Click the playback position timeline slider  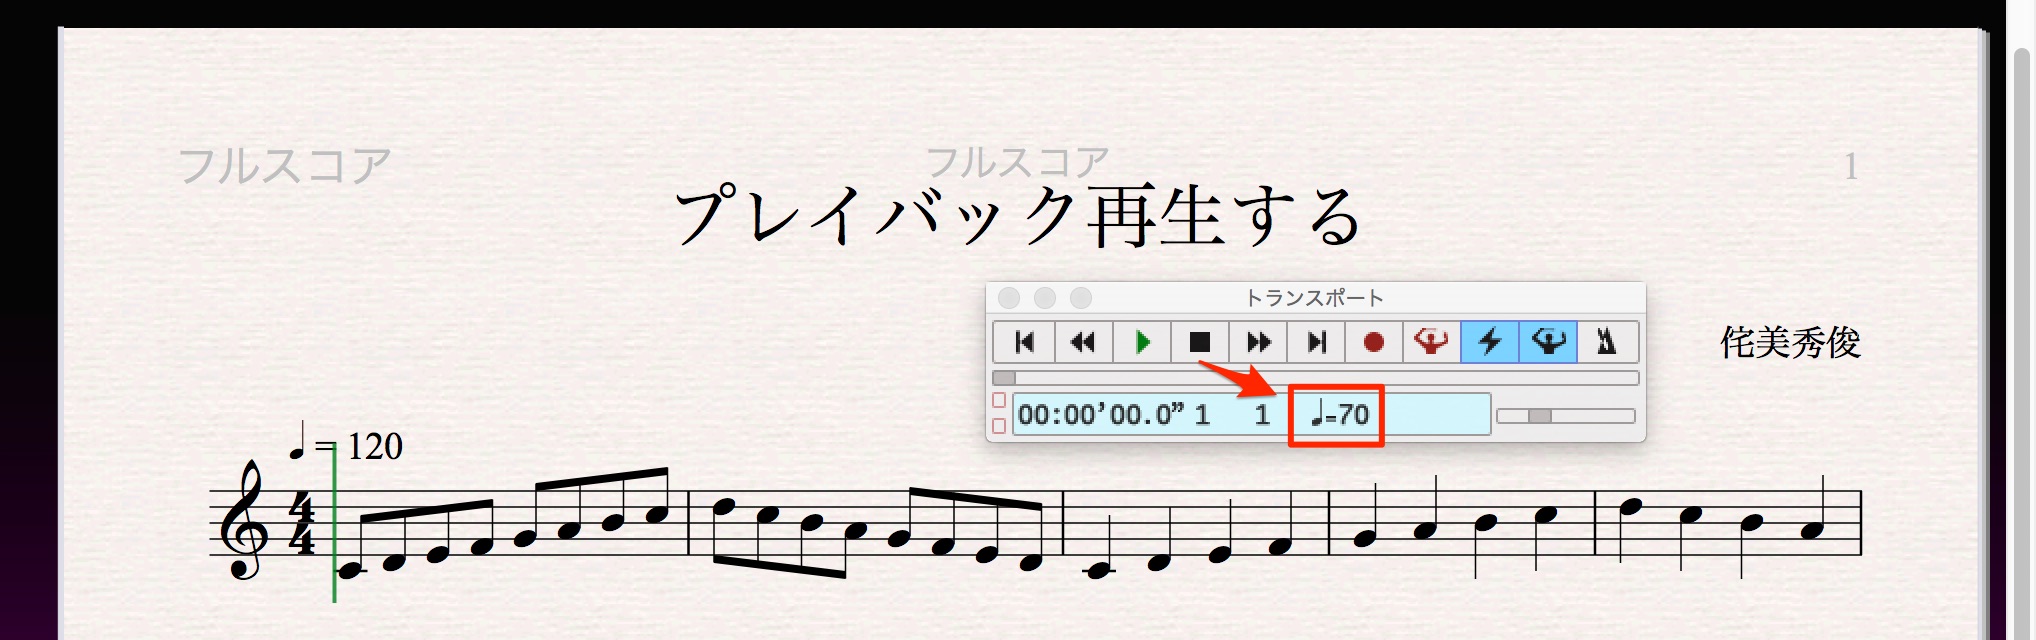1315,378
